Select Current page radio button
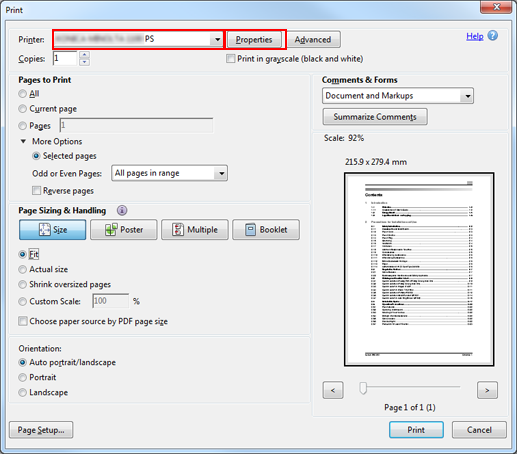The image size is (517, 454). (x=22, y=109)
